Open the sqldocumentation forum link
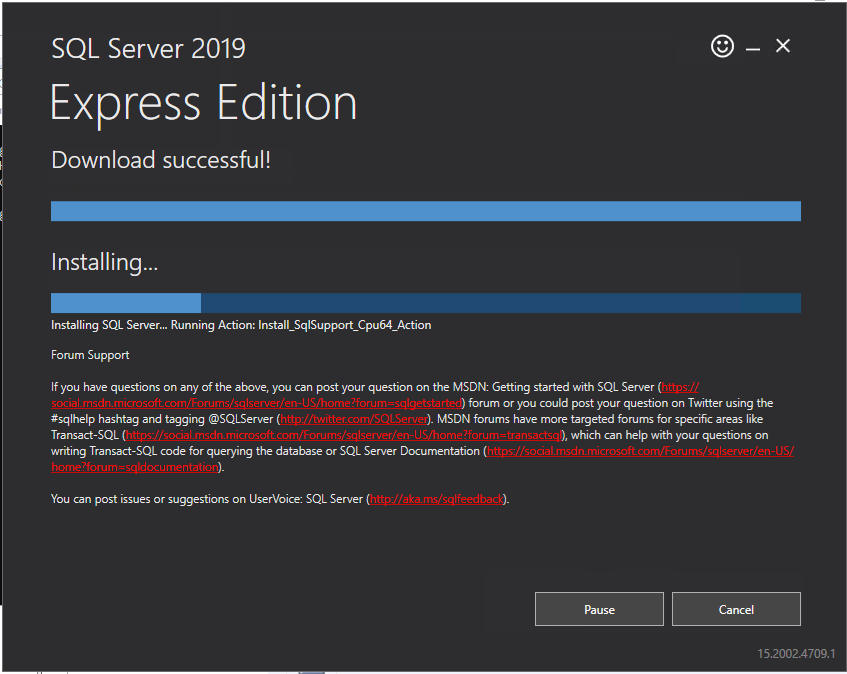 [x=640, y=451]
